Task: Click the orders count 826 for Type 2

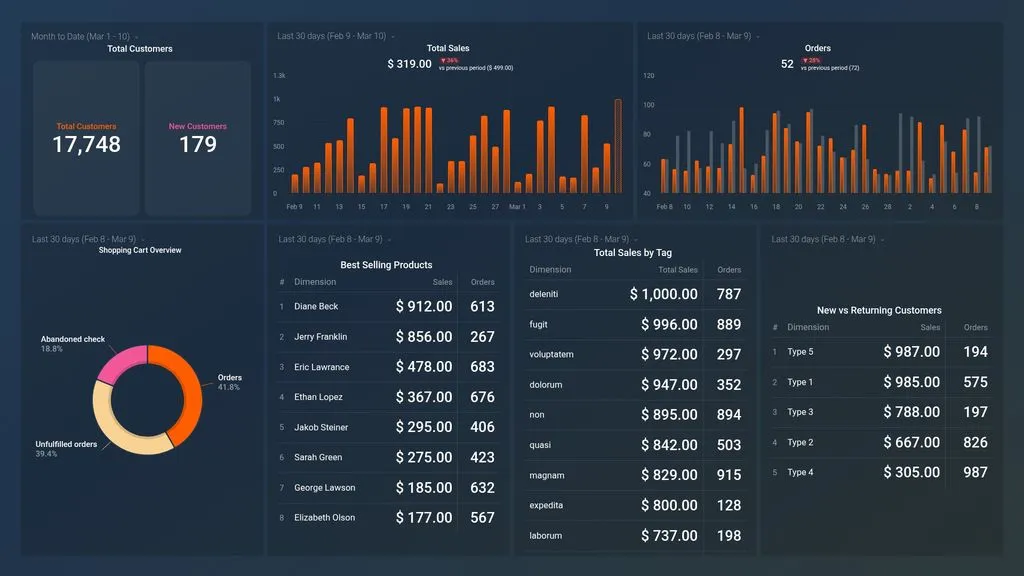Action: (976, 443)
